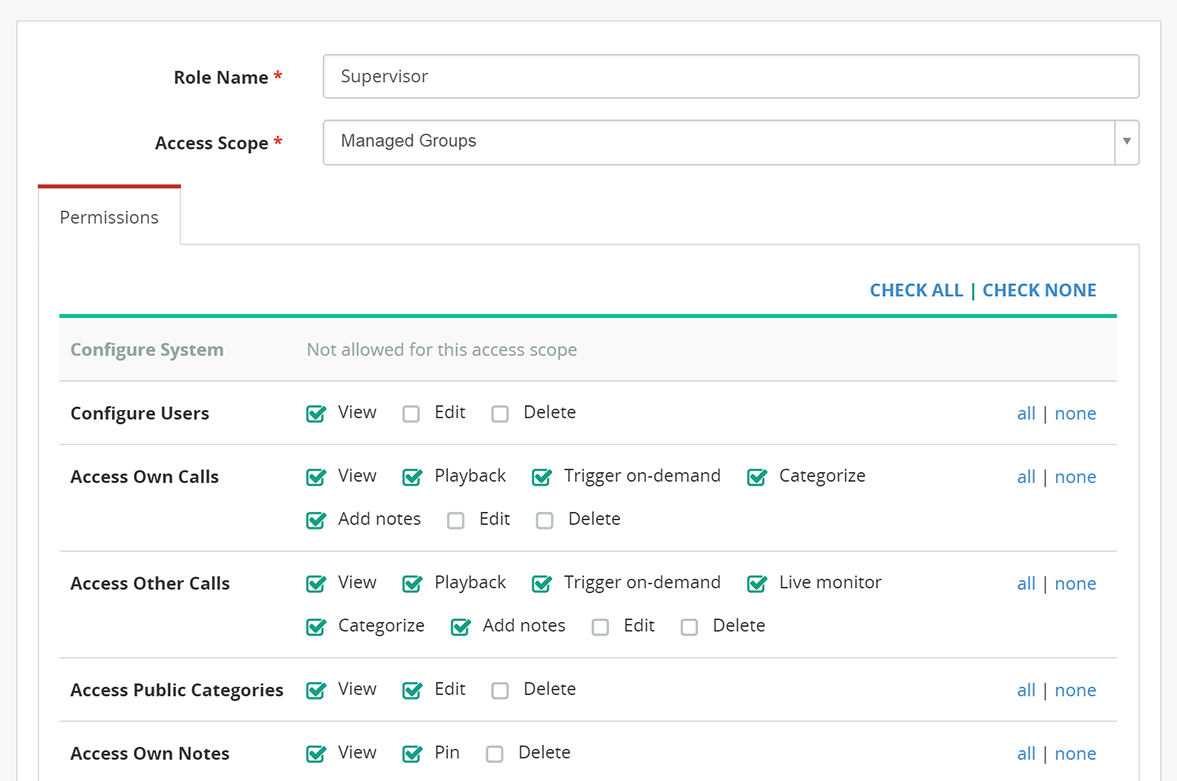Uncheck Edit for Access Public Categories
This screenshot has height=781, width=1177.
(412, 690)
